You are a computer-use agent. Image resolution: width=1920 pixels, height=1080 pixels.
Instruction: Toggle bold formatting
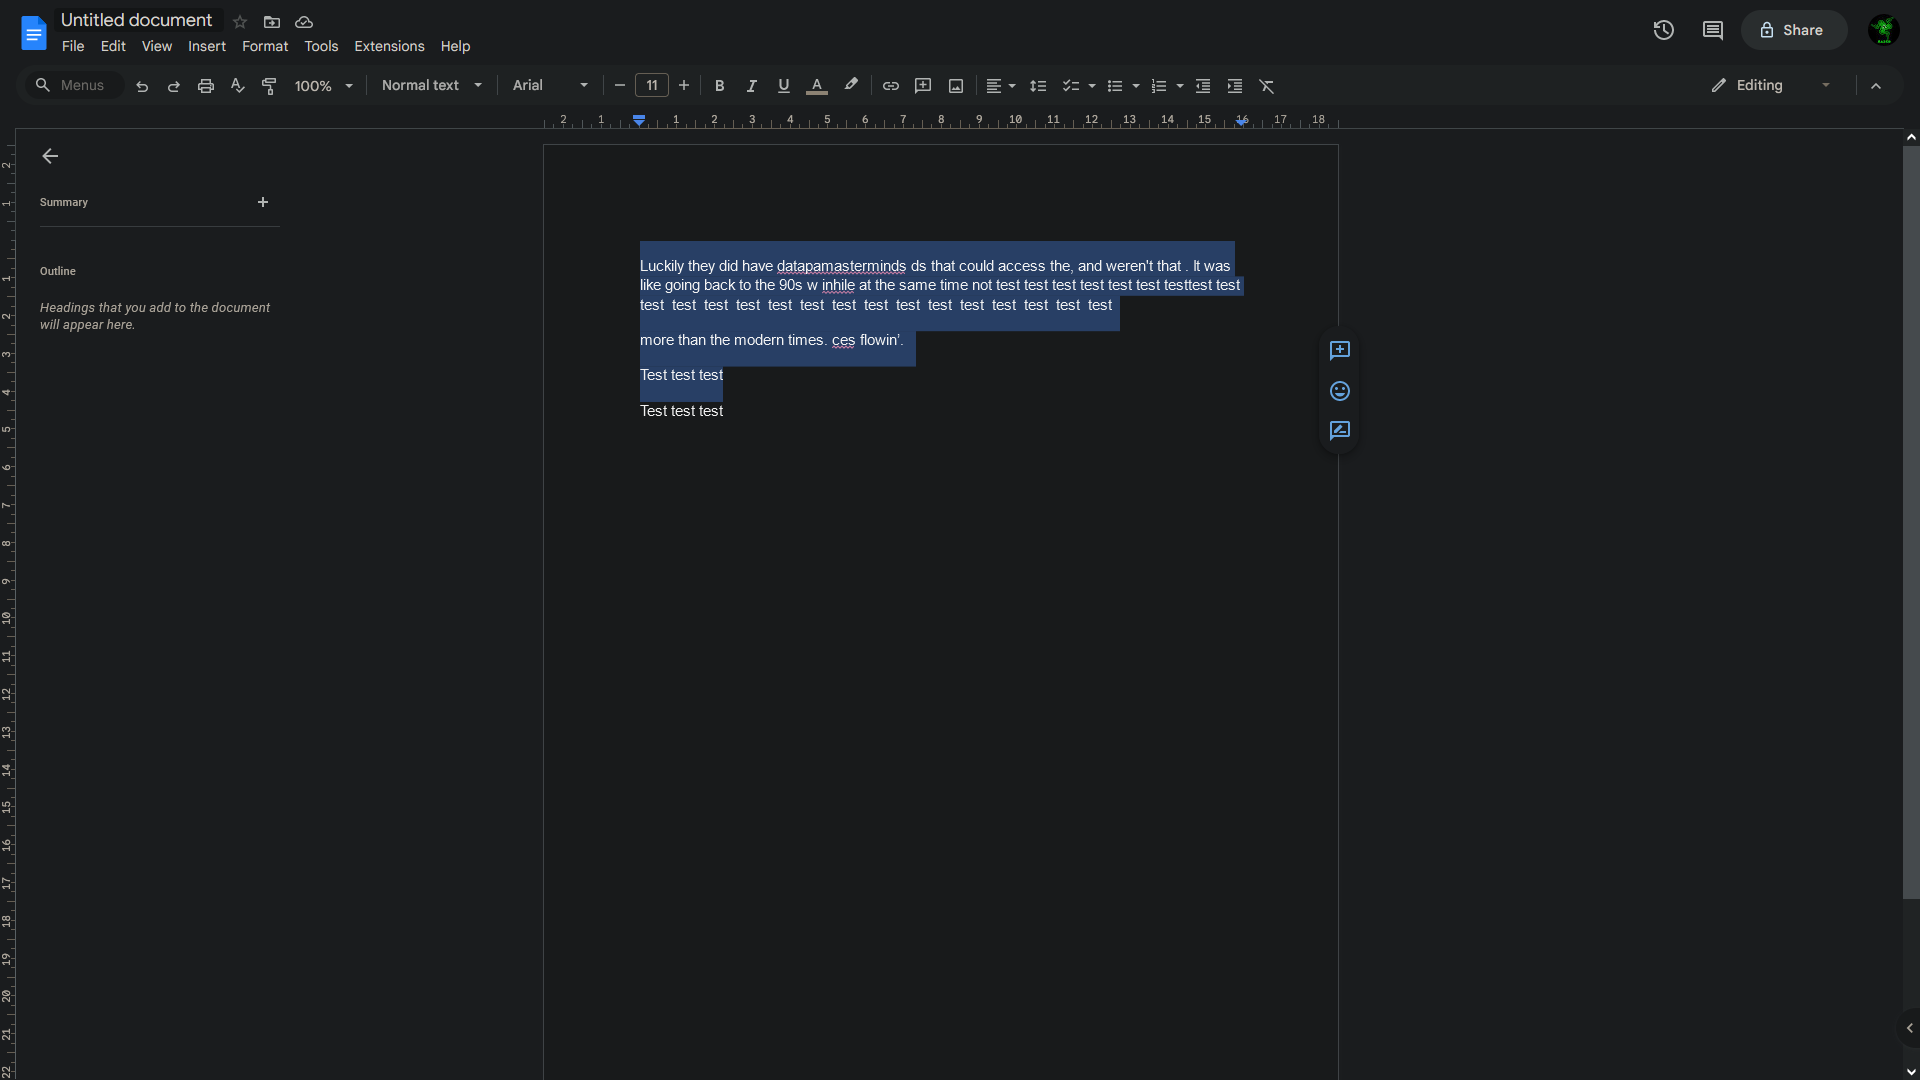point(719,86)
